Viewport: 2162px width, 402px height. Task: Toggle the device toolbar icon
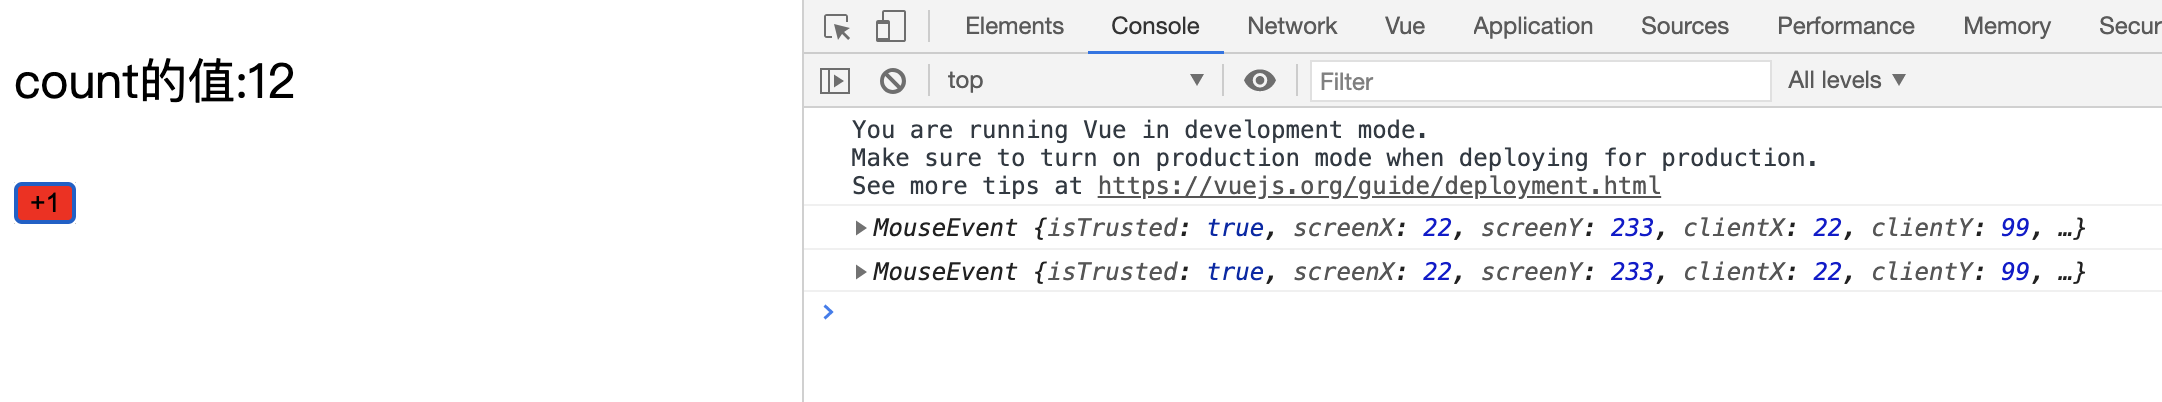[x=890, y=26]
